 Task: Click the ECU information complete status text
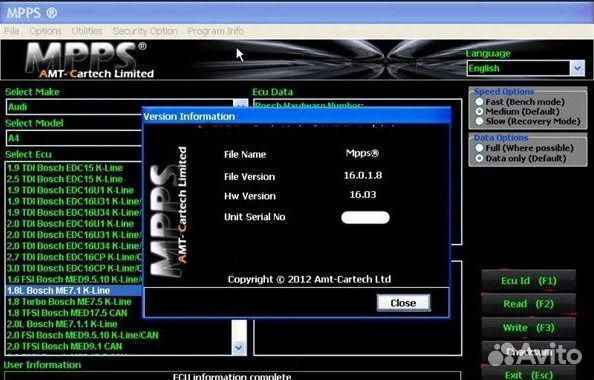[x=232, y=376]
